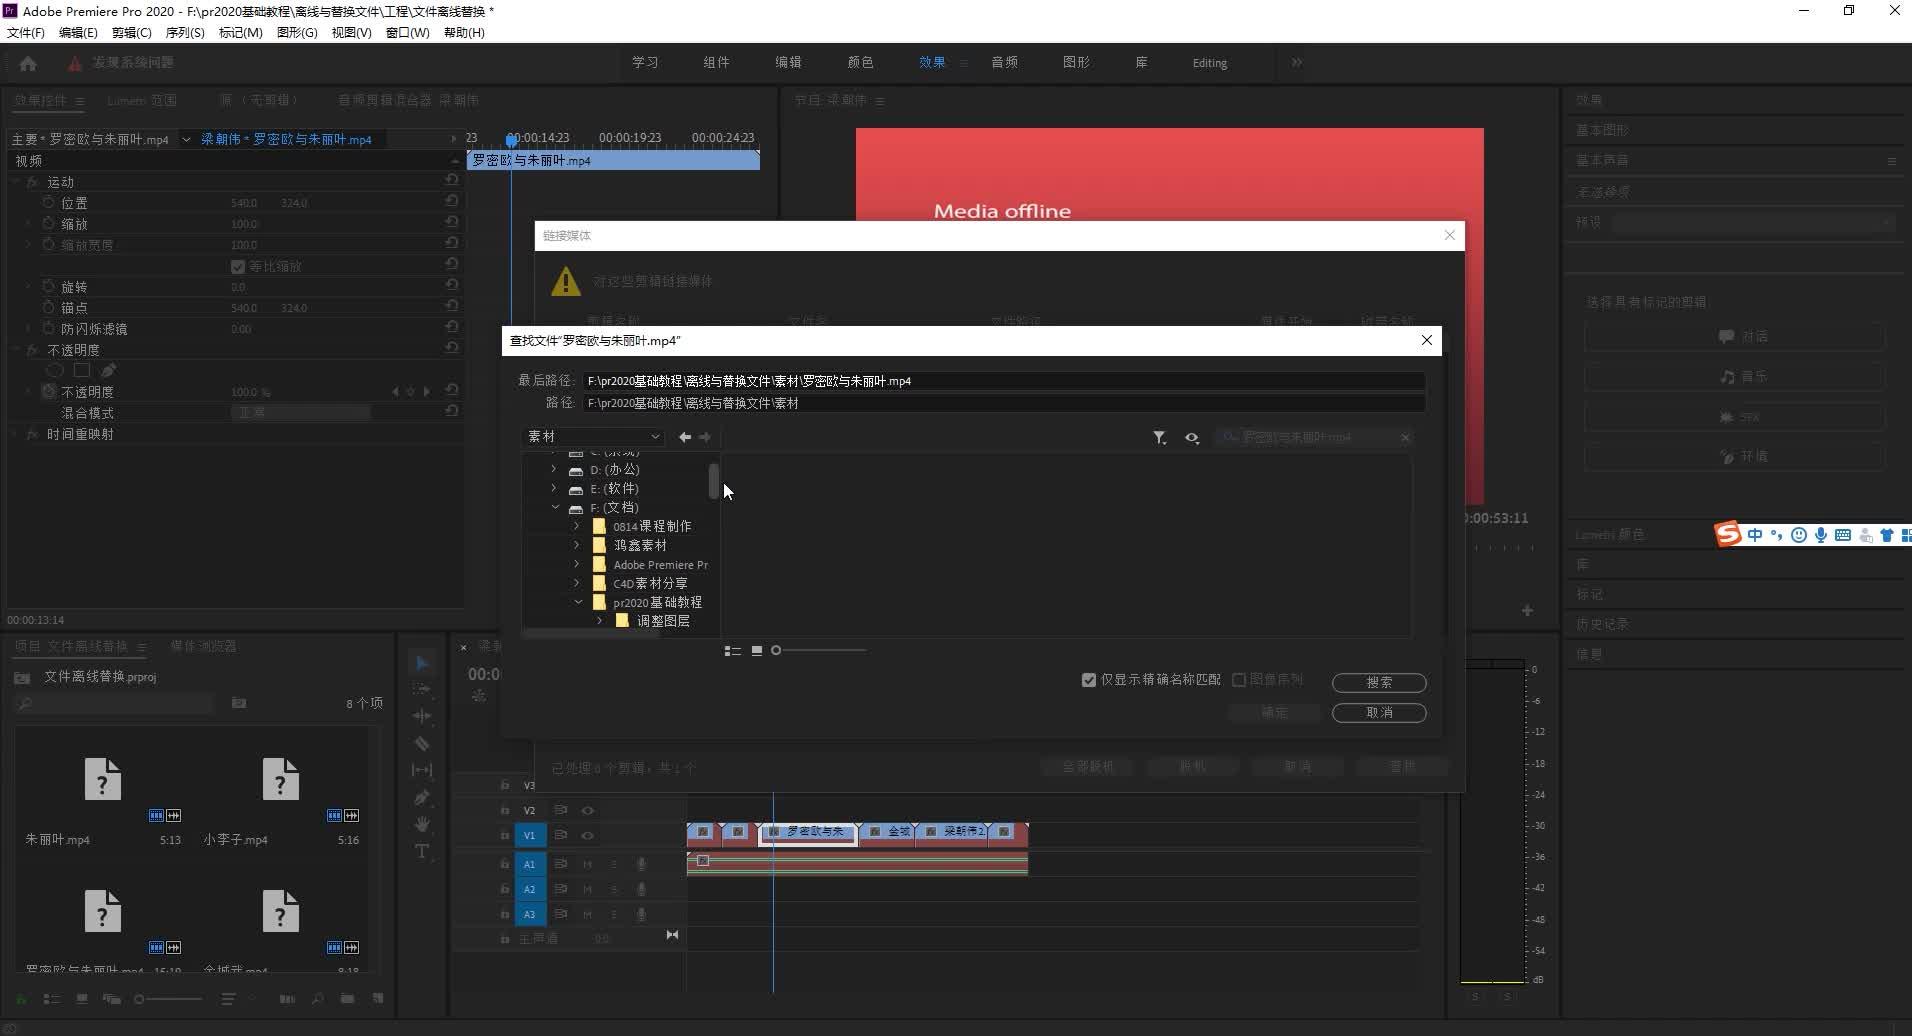This screenshot has width=1912, height=1036.
Task: Click the new bin icon in Project panel
Action: 347,998
